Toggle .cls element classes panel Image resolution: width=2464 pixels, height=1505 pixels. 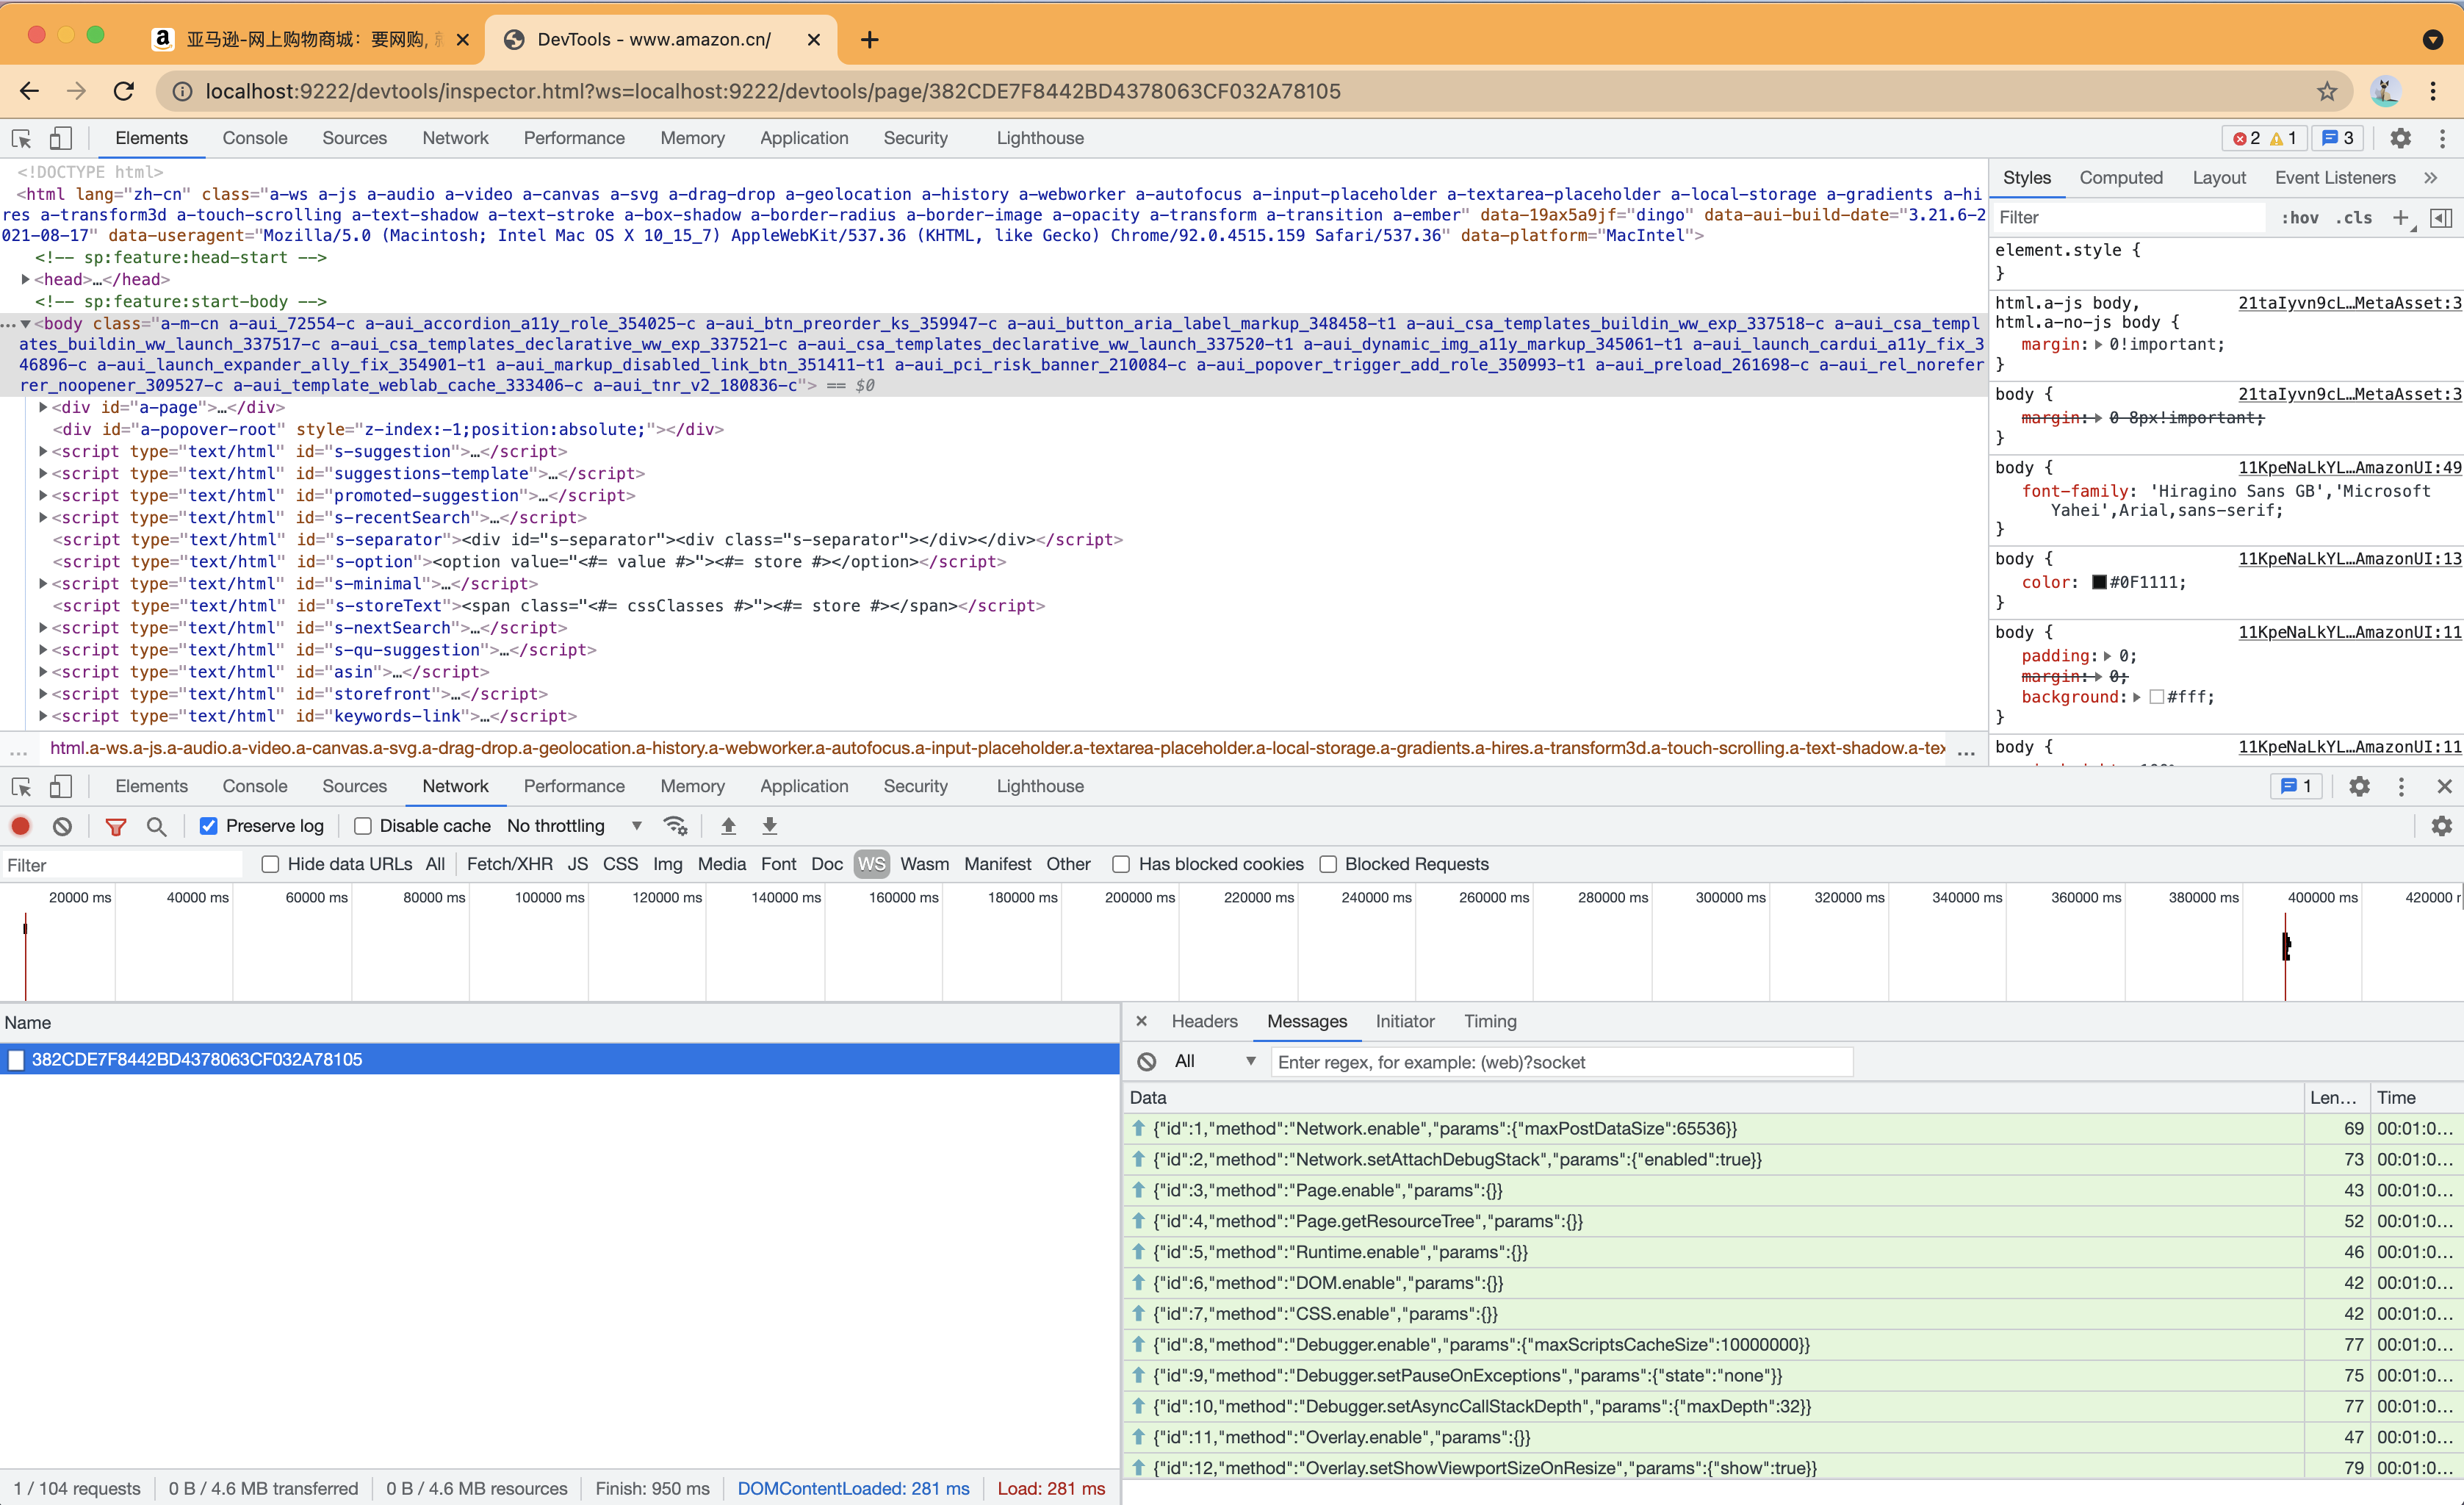pyautogui.click(x=2355, y=217)
